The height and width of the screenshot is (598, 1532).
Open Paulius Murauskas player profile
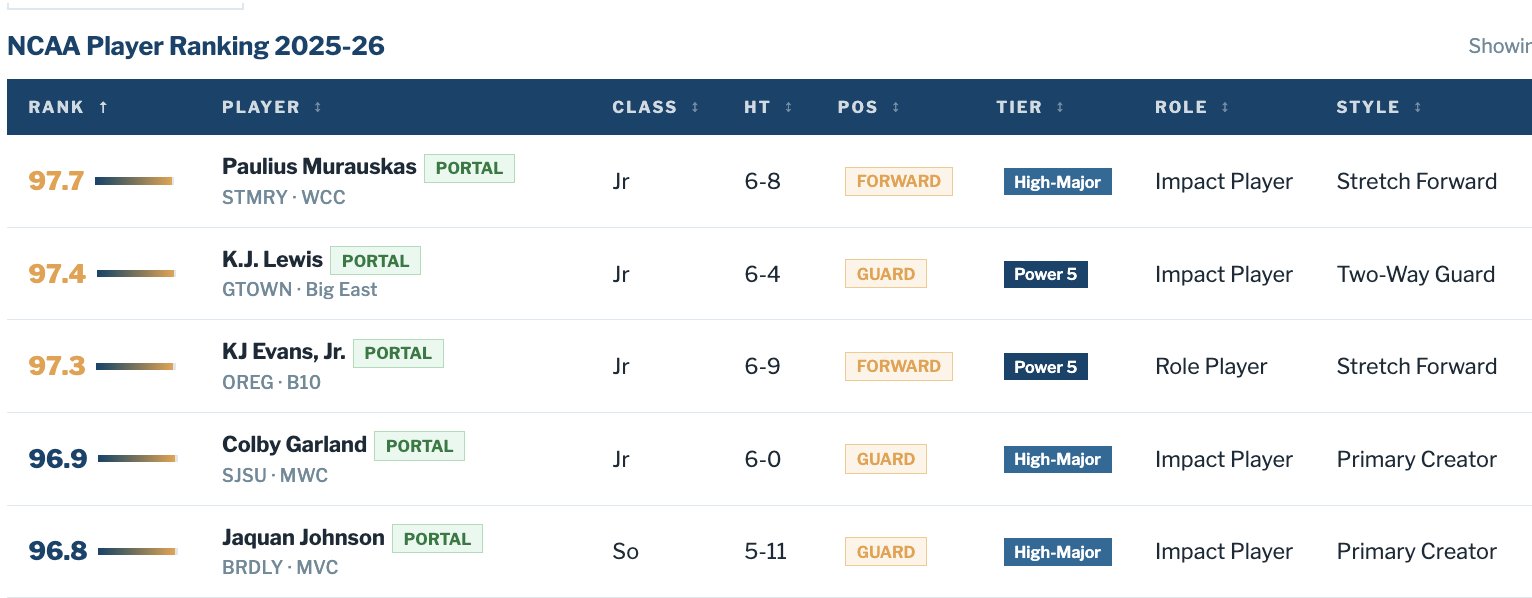point(319,167)
